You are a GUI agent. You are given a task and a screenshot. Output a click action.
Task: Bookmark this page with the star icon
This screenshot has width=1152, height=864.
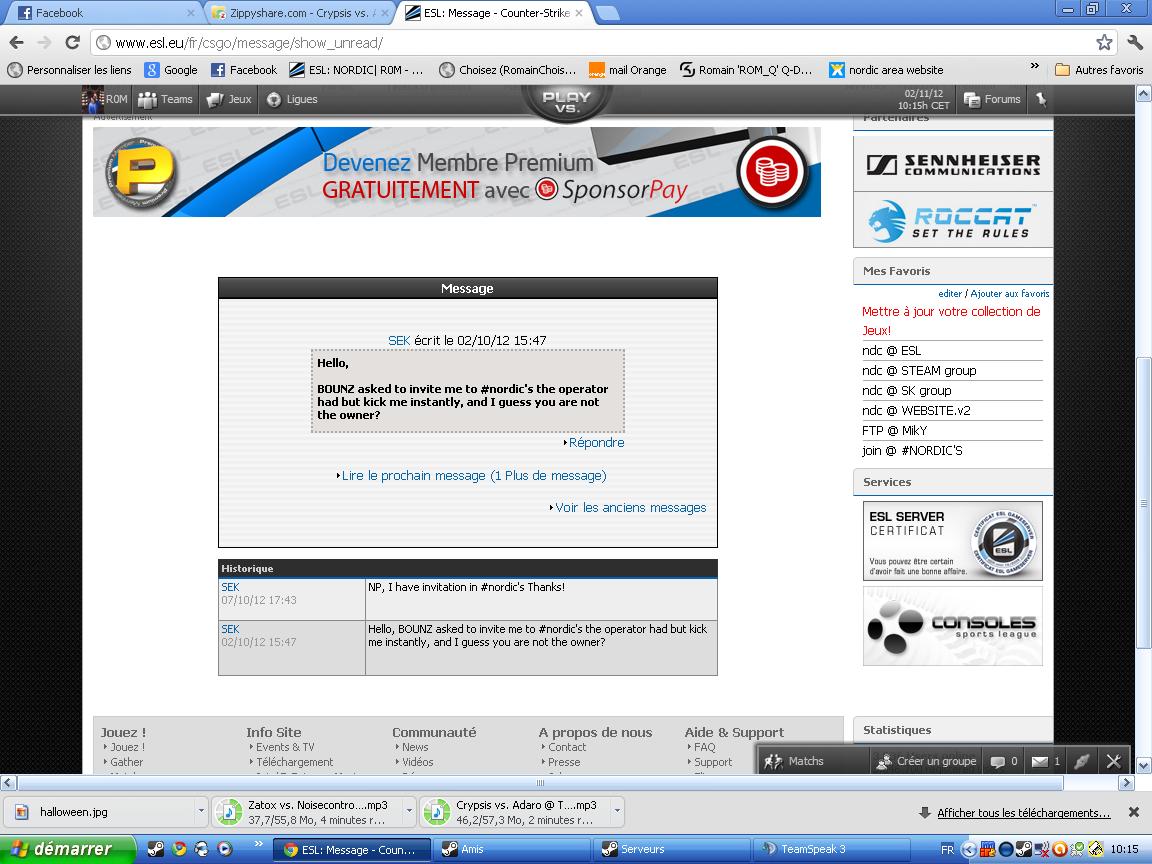pyautogui.click(x=1104, y=43)
